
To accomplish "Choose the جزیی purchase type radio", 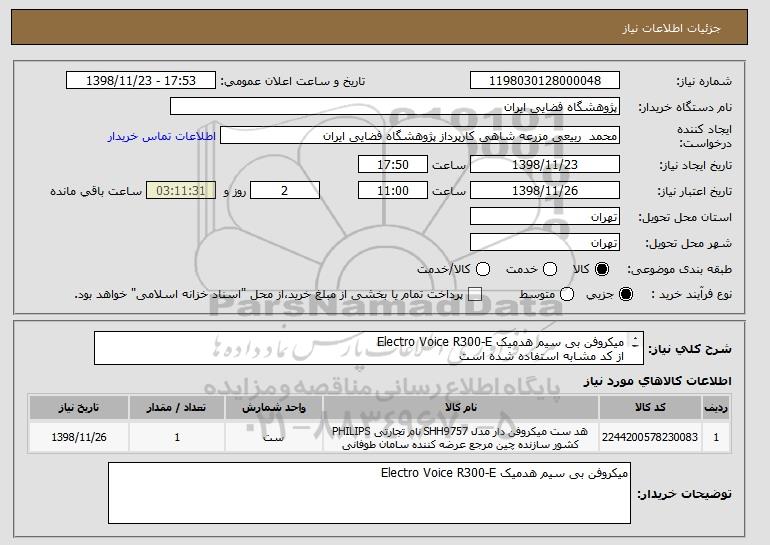I will tap(626, 294).
